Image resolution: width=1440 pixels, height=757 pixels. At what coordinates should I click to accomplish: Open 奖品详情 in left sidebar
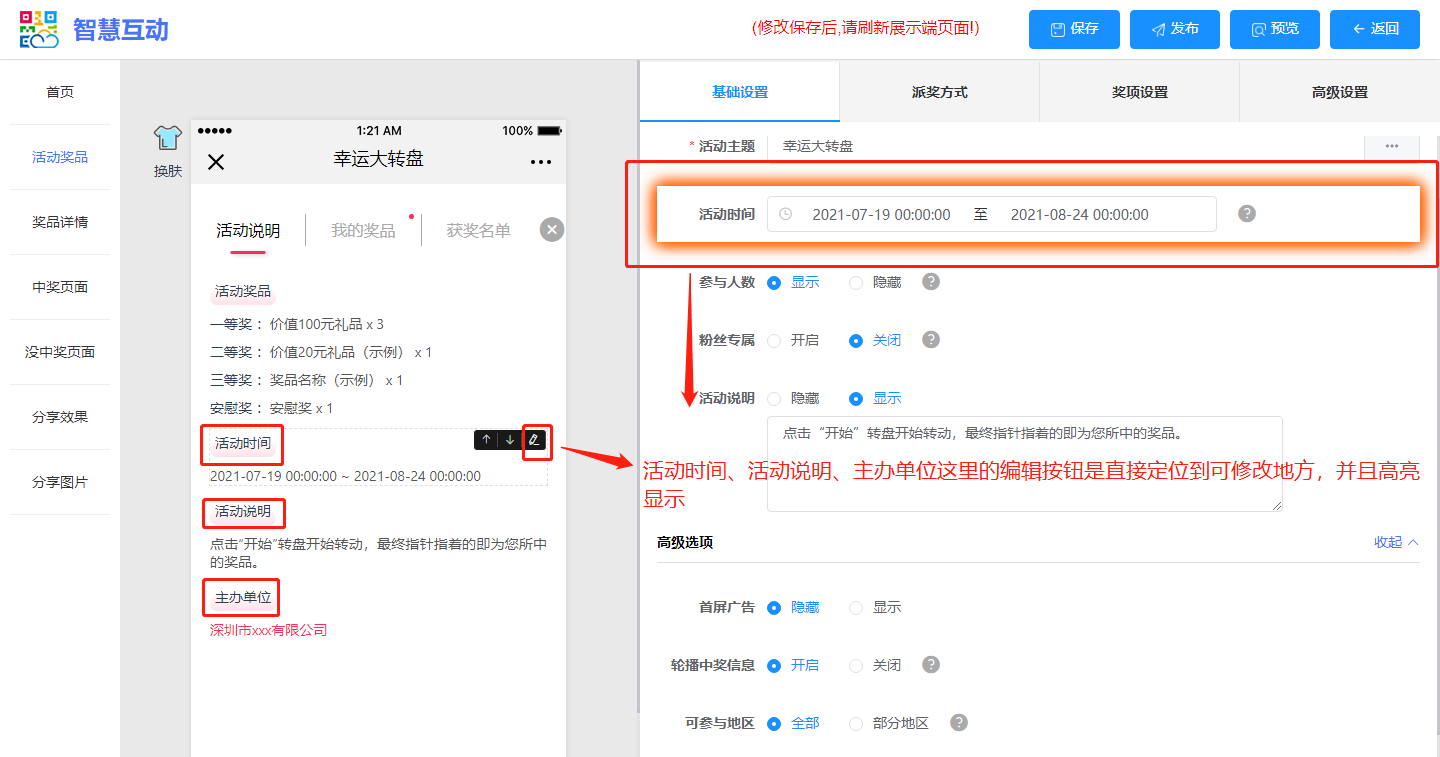60,222
